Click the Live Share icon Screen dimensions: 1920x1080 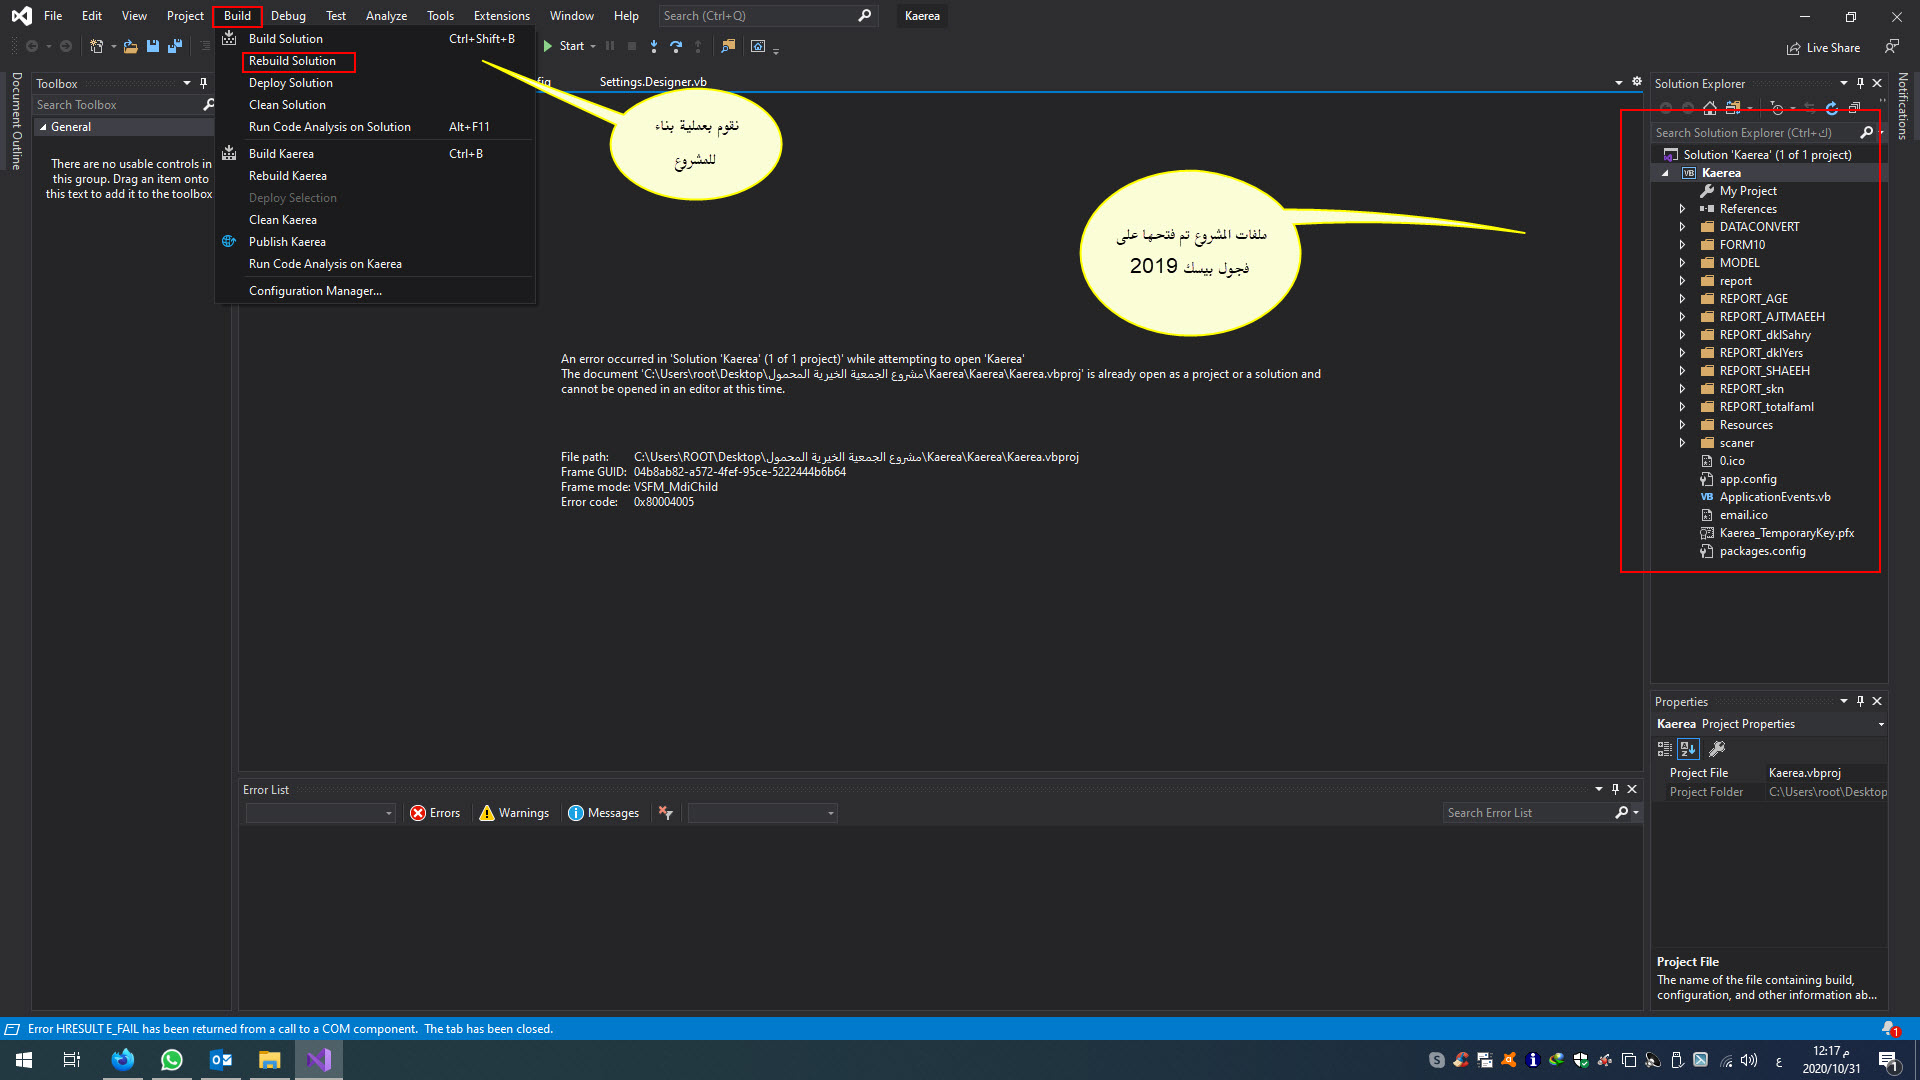pos(1794,48)
